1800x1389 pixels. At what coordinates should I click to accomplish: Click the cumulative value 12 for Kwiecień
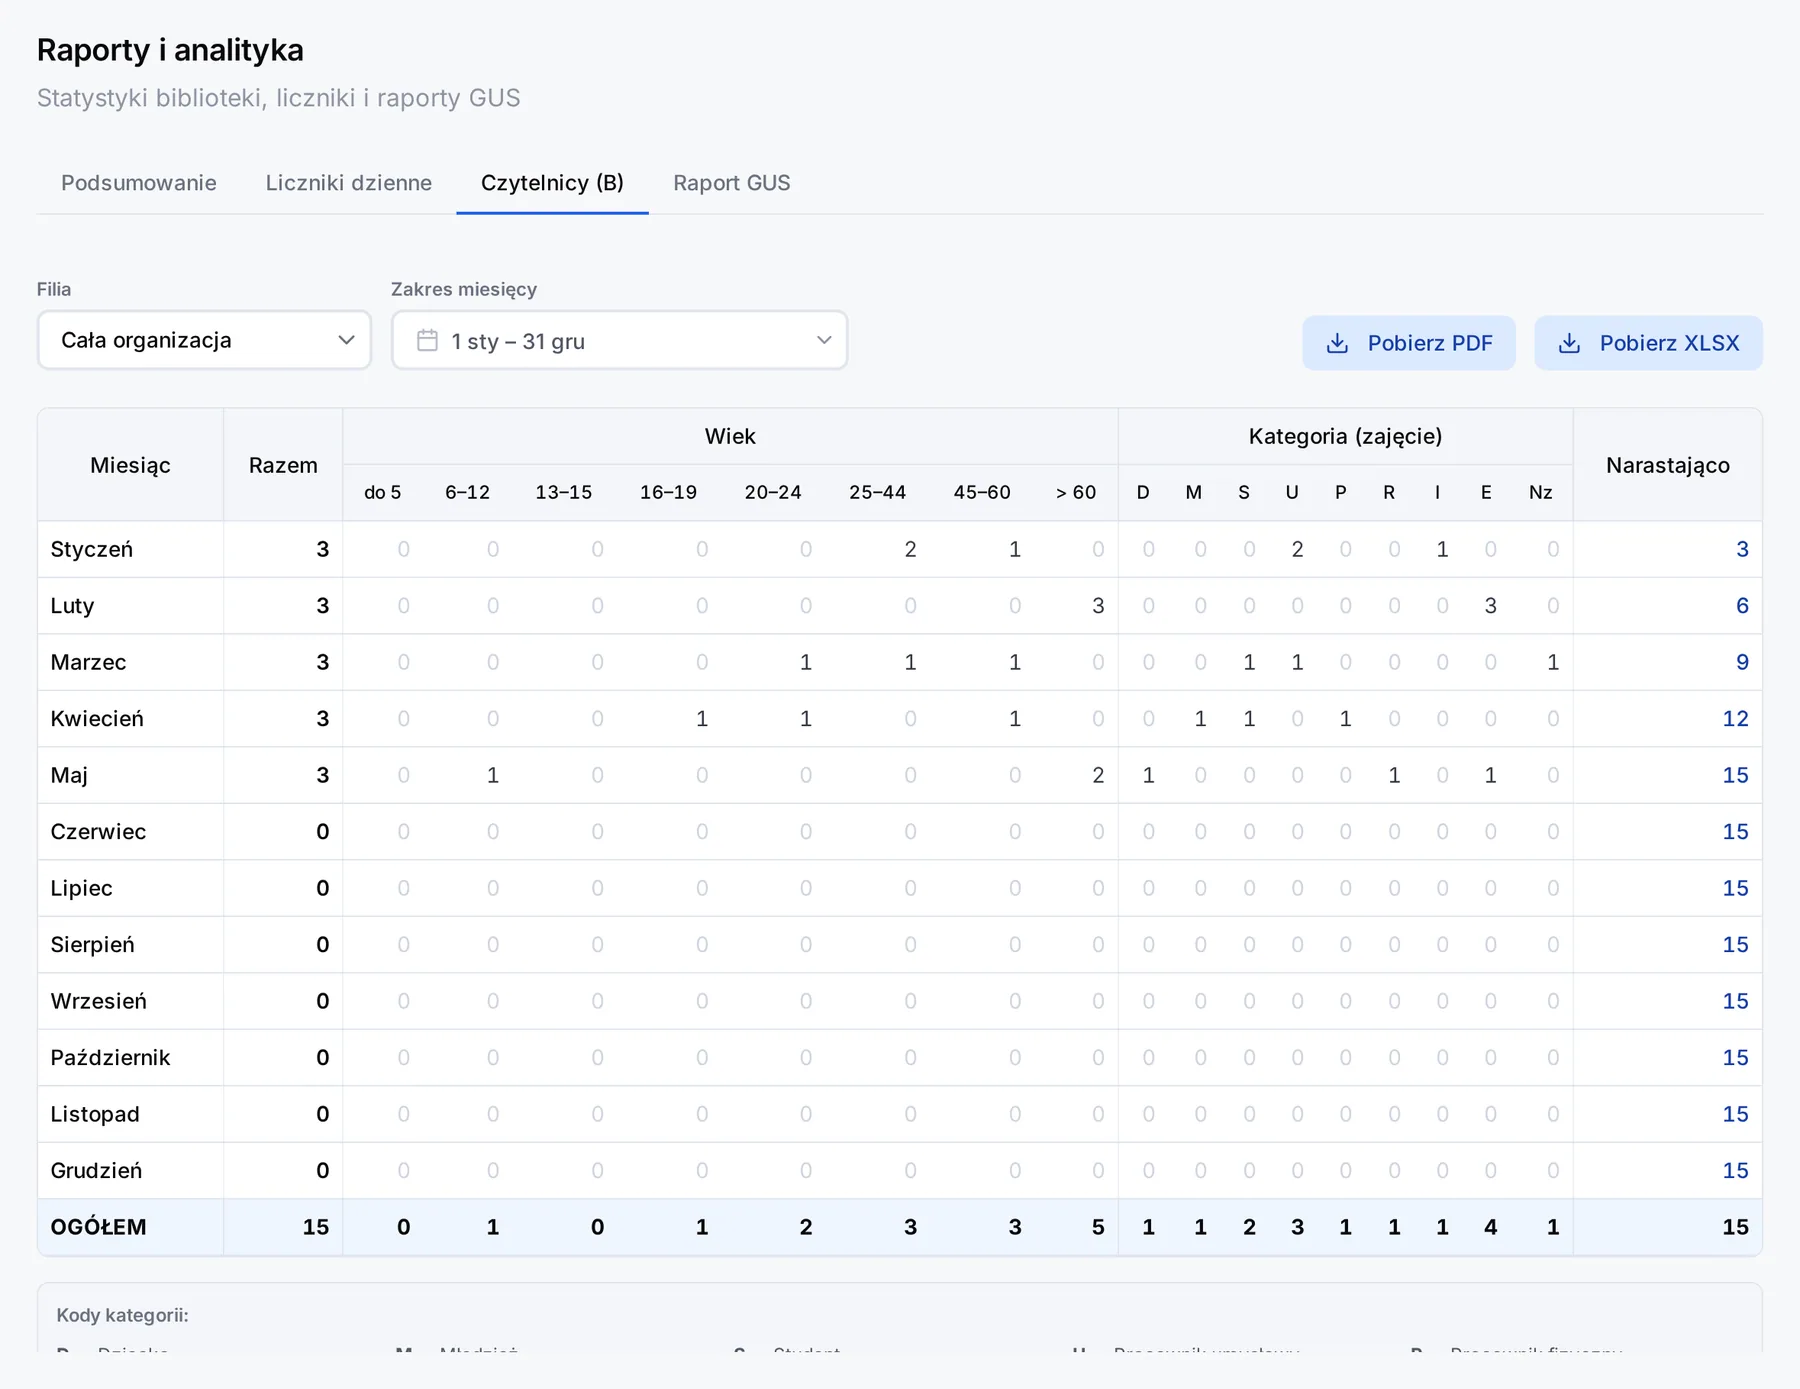1735,719
